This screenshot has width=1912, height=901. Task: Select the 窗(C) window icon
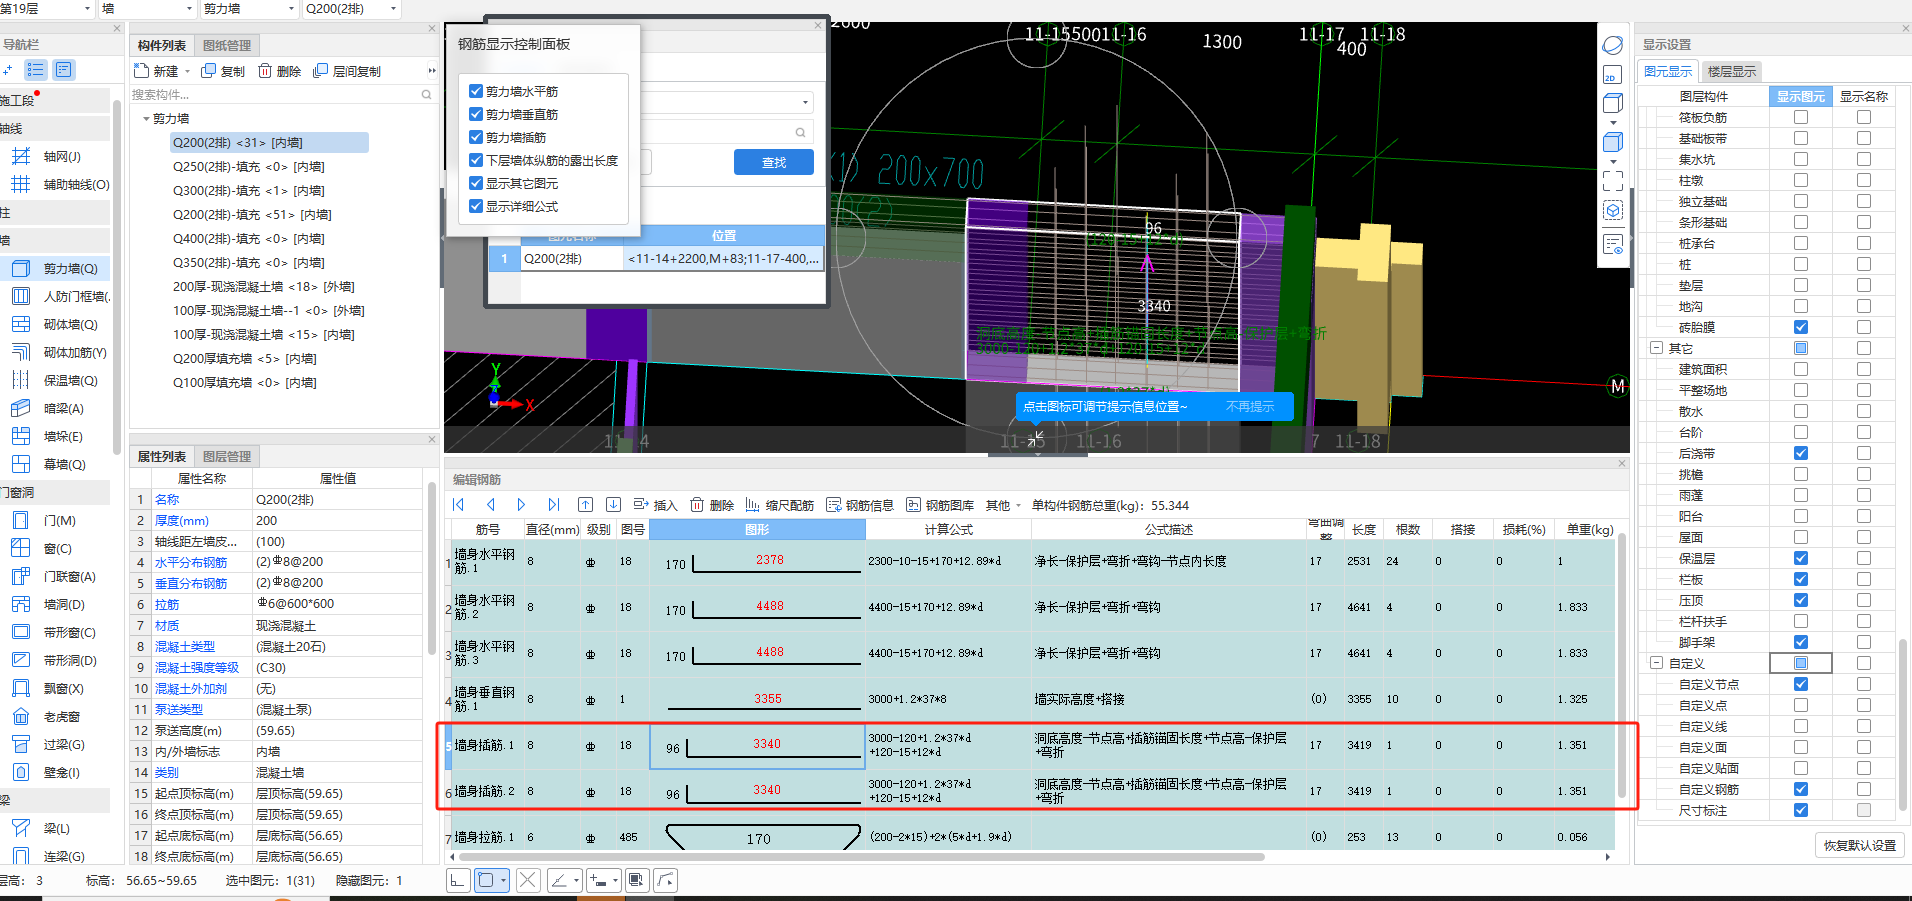click(21, 549)
